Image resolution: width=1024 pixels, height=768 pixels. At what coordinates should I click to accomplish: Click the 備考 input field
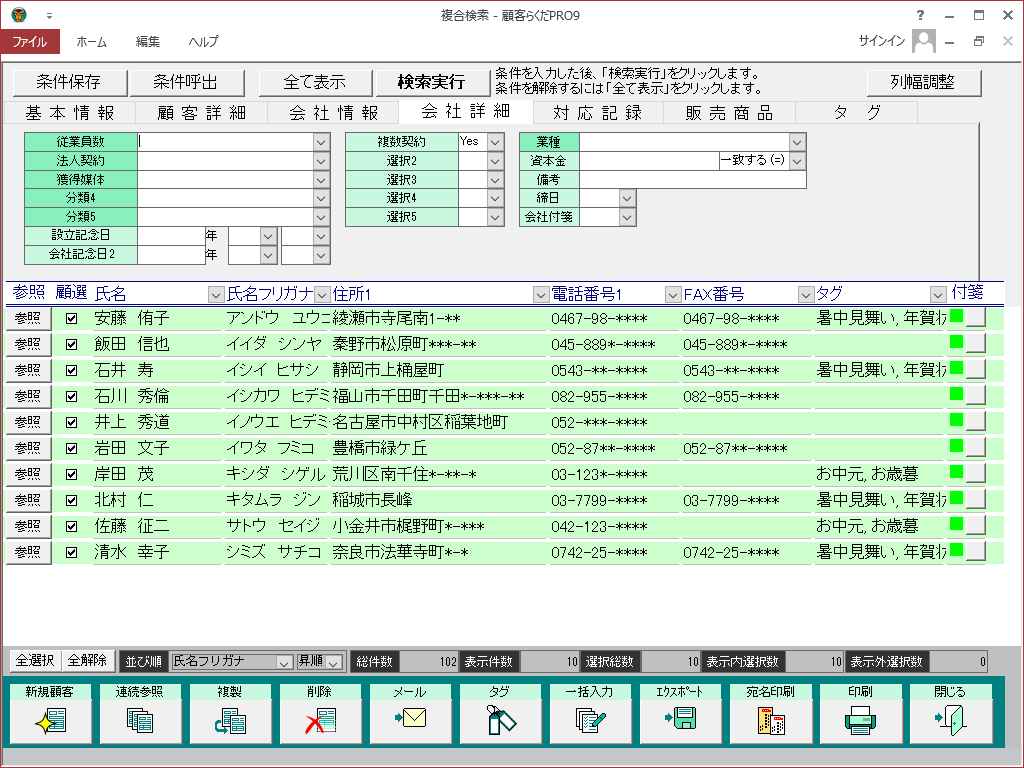pos(692,180)
